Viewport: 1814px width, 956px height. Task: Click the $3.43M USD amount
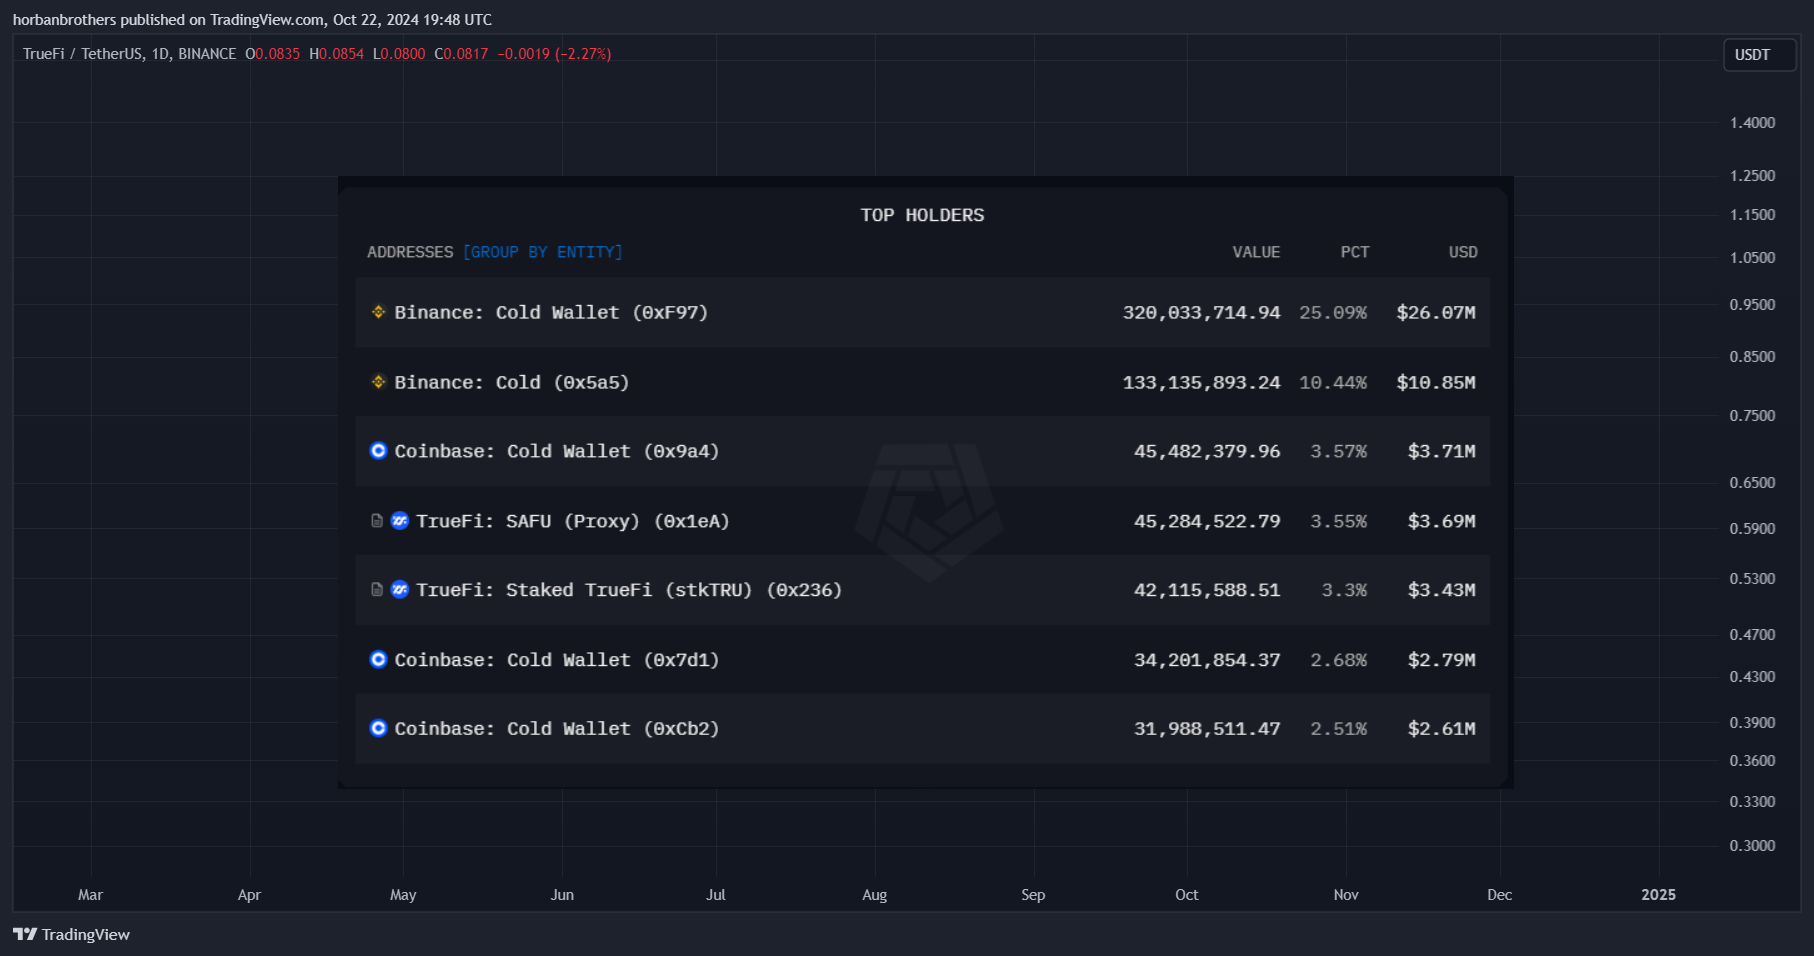click(1442, 591)
